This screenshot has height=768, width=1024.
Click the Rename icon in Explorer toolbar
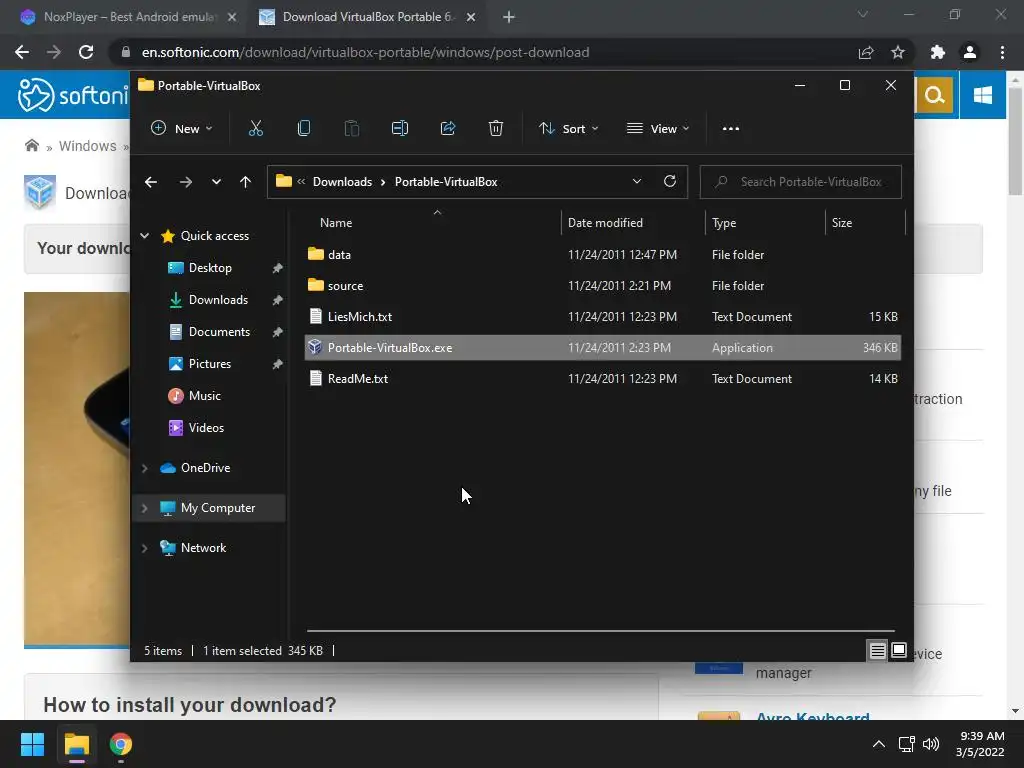click(x=400, y=129)
